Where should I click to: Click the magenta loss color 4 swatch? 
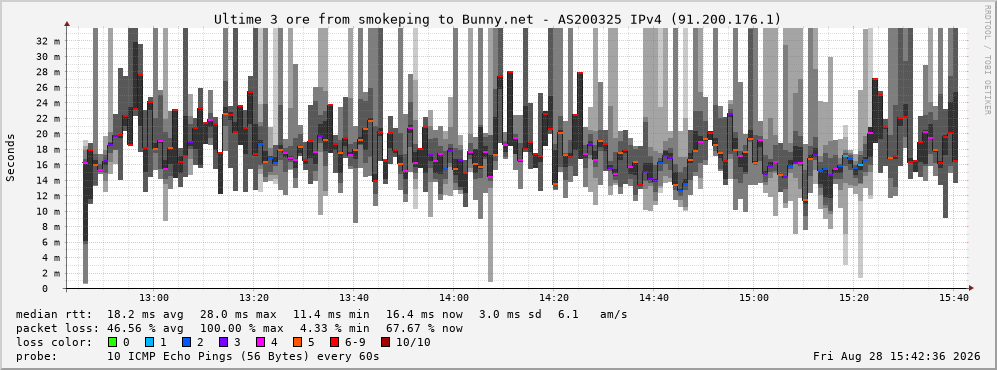coord(261,342)
